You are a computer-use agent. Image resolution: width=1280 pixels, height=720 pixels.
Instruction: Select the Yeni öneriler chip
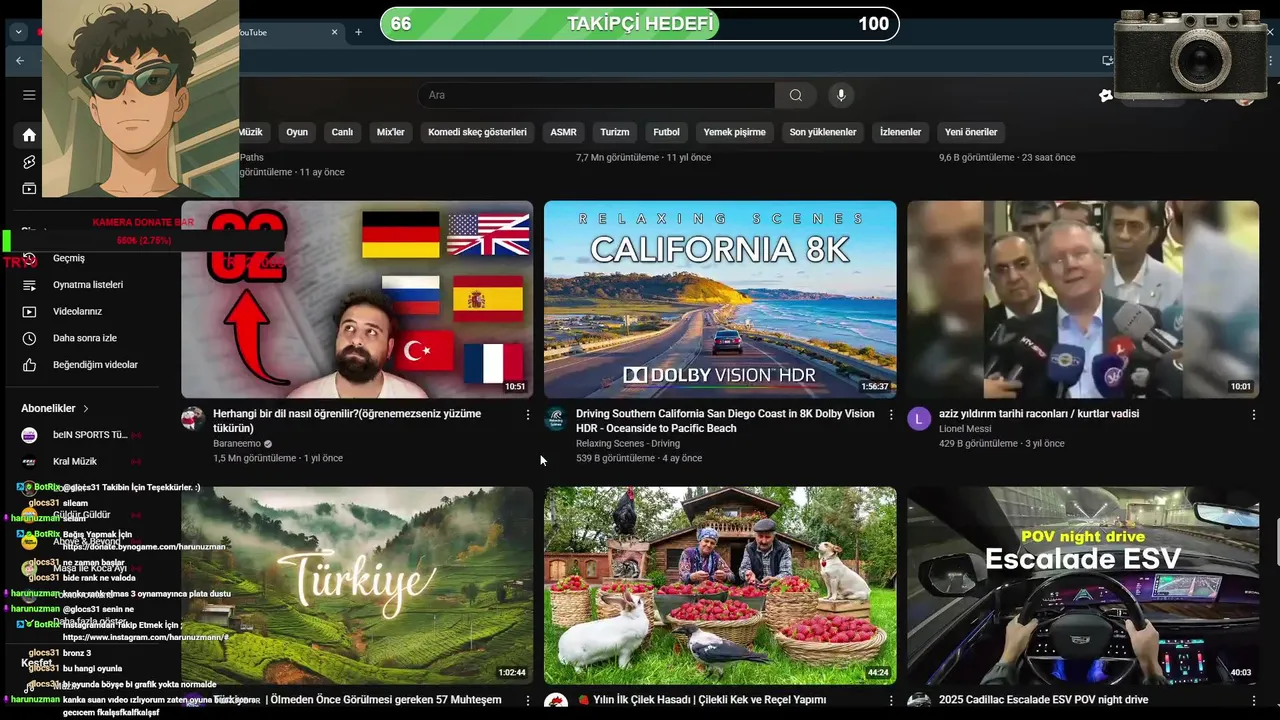971,132
